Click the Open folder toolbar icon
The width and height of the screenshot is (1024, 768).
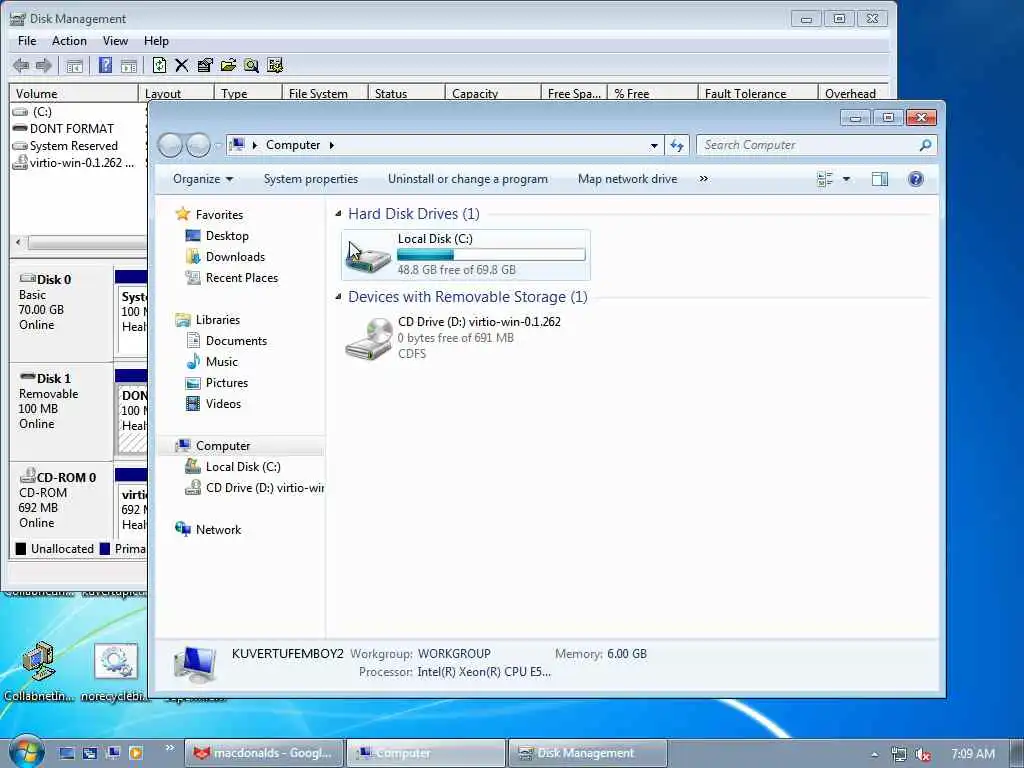point(228,65)
